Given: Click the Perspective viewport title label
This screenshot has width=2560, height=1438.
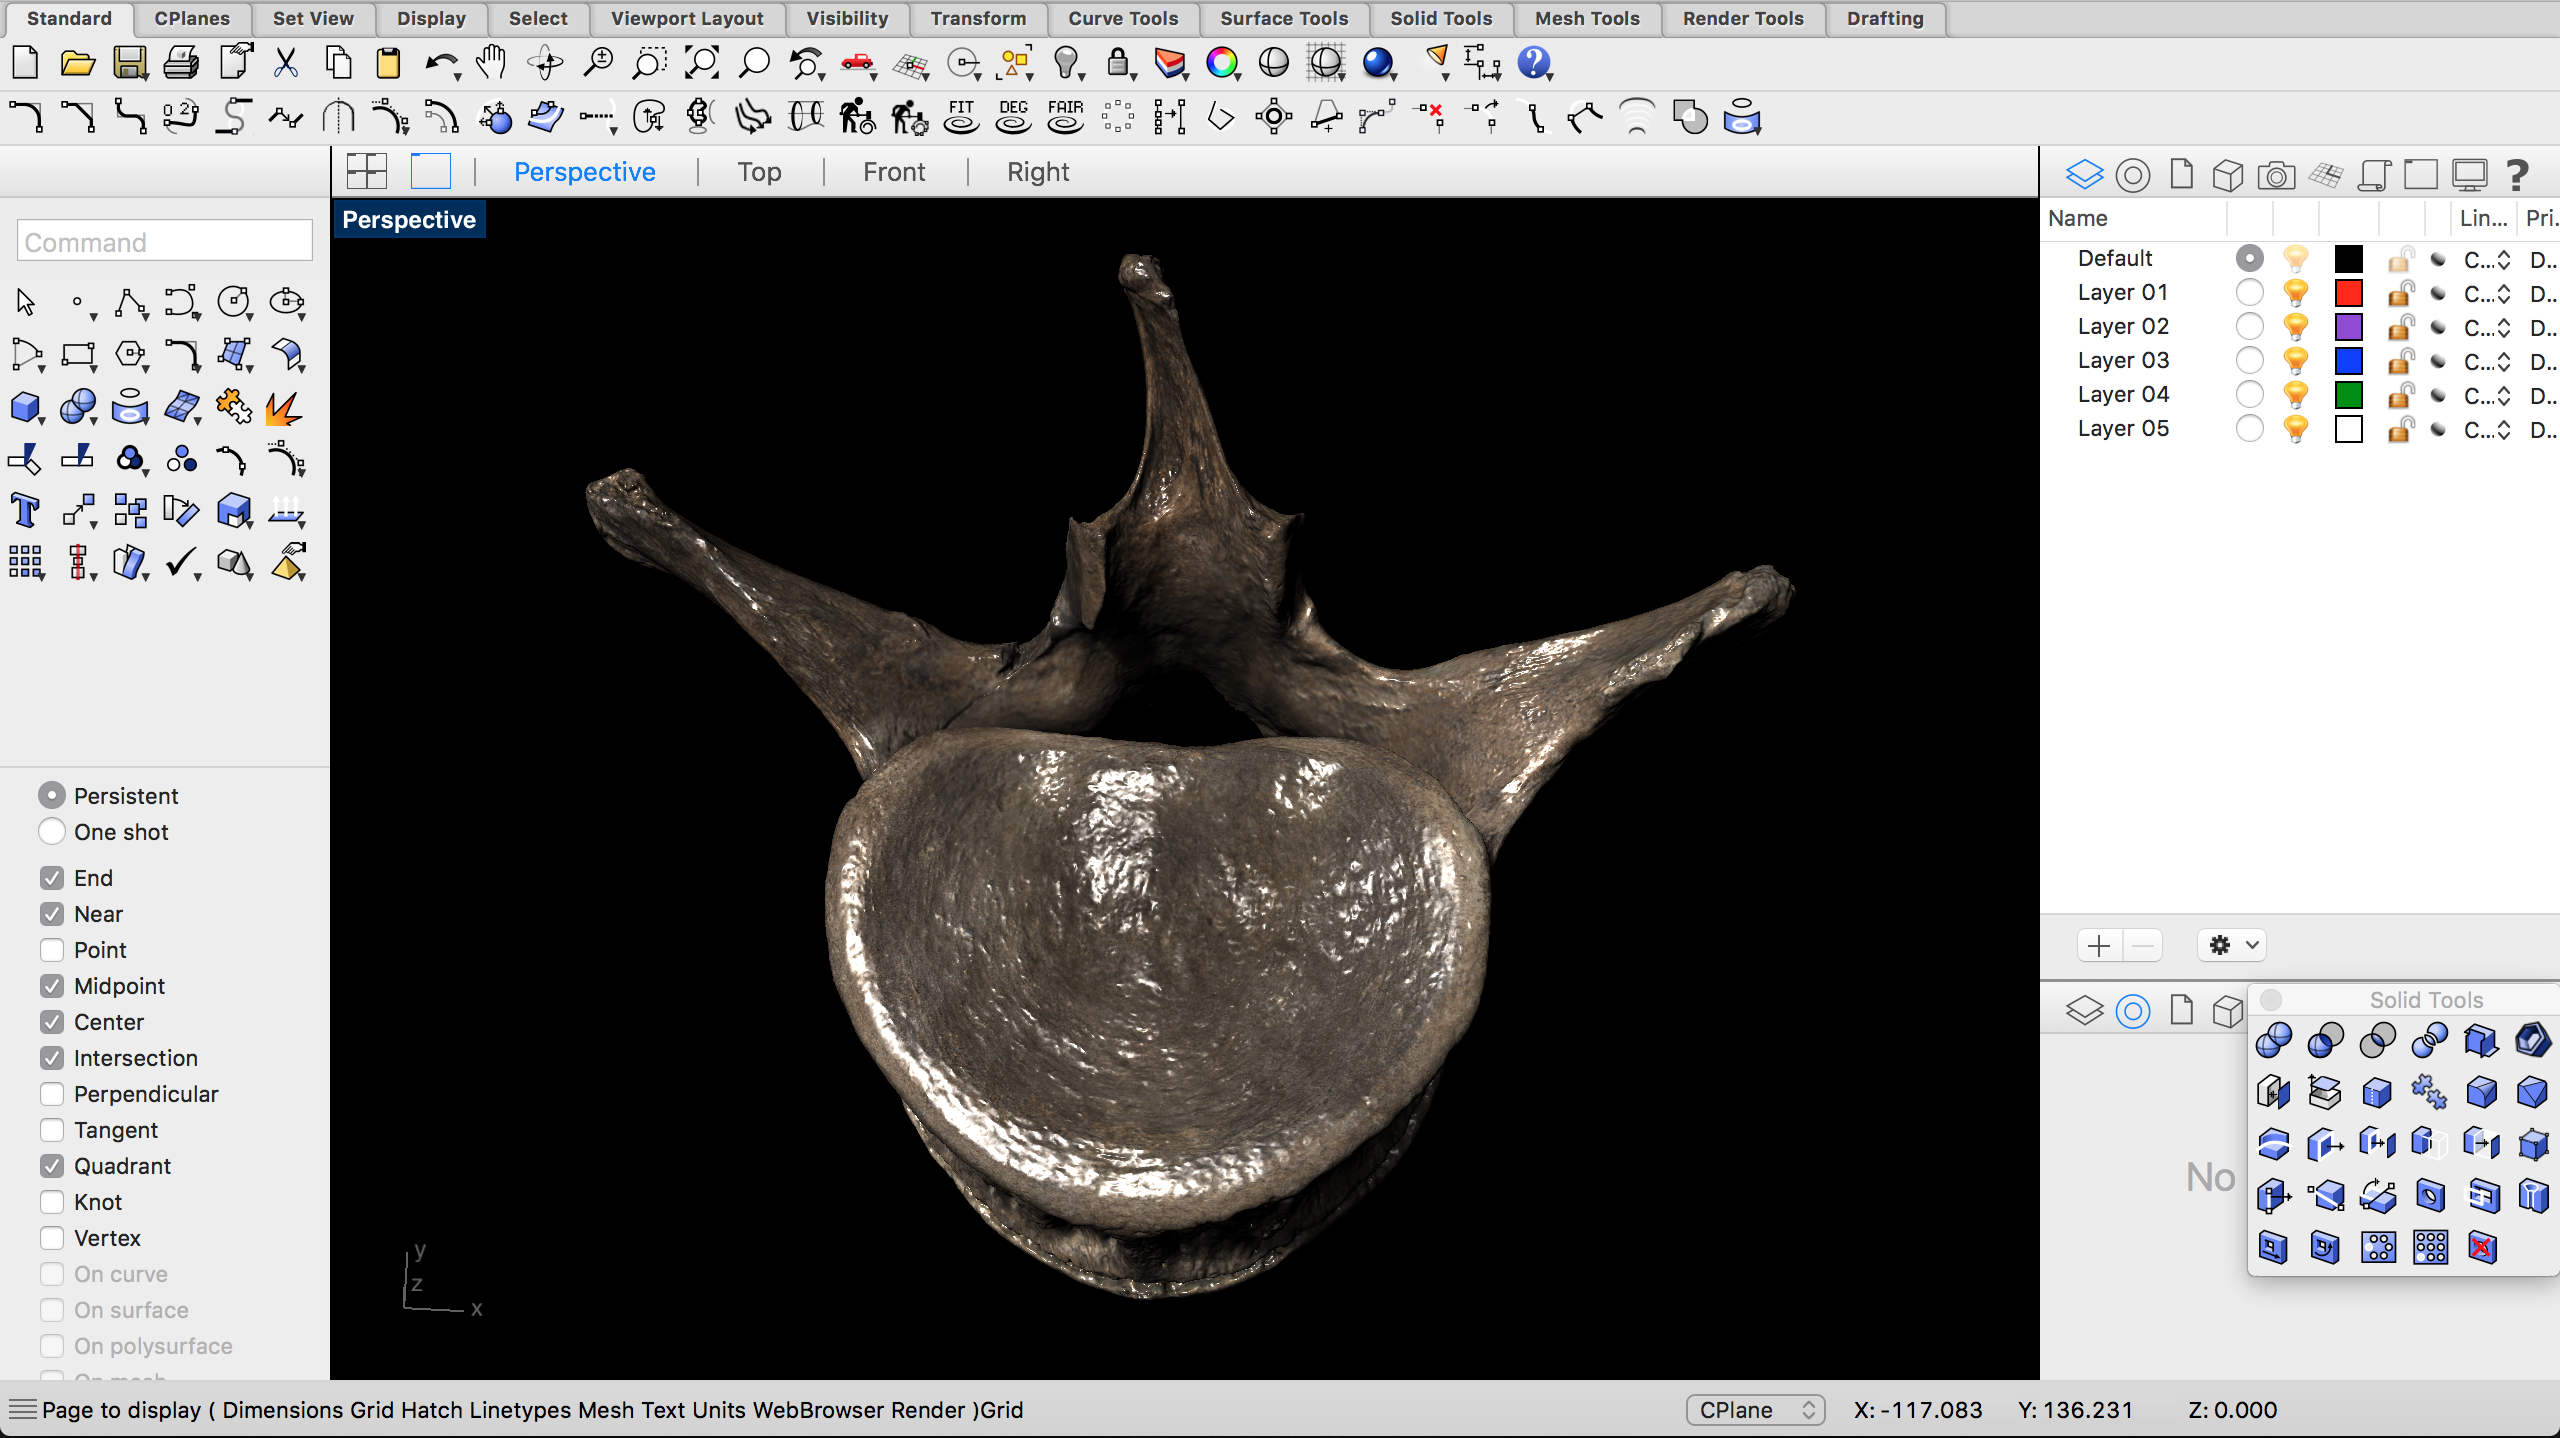Looking at the screenshot, I should [x=409, y=219].
